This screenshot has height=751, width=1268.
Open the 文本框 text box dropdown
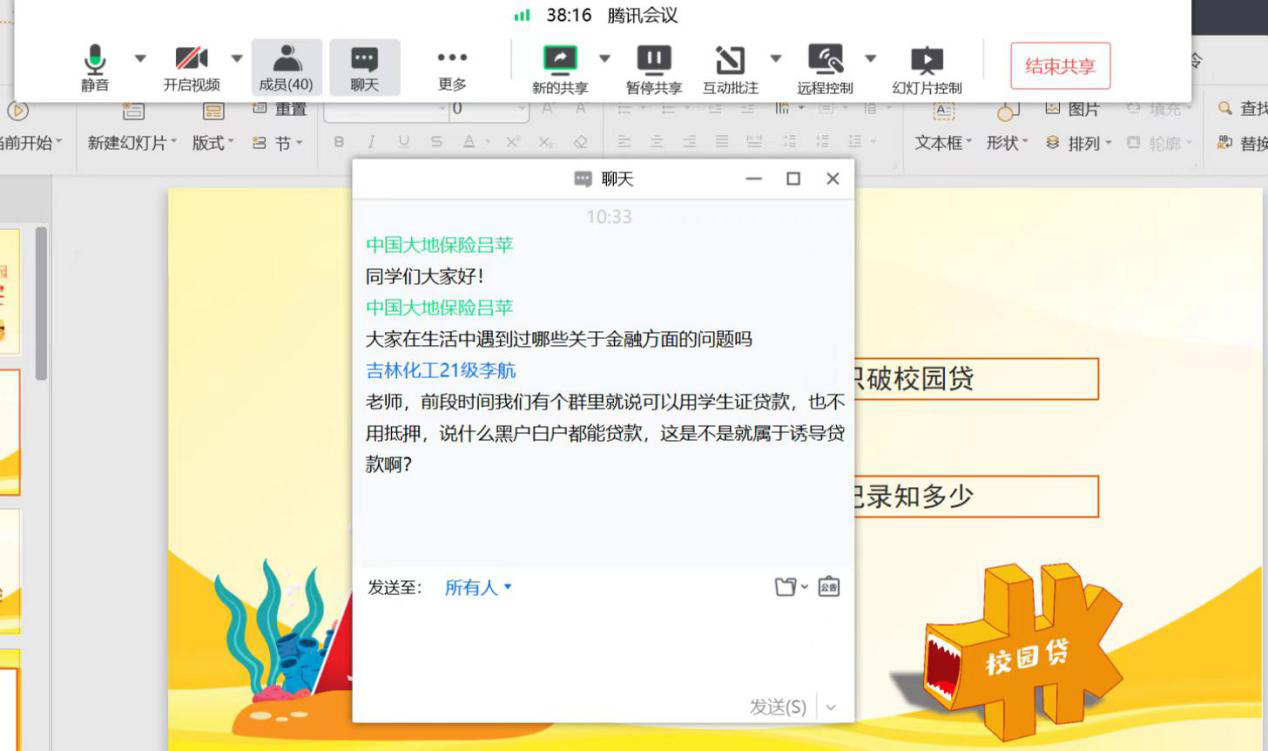[943, 143]
